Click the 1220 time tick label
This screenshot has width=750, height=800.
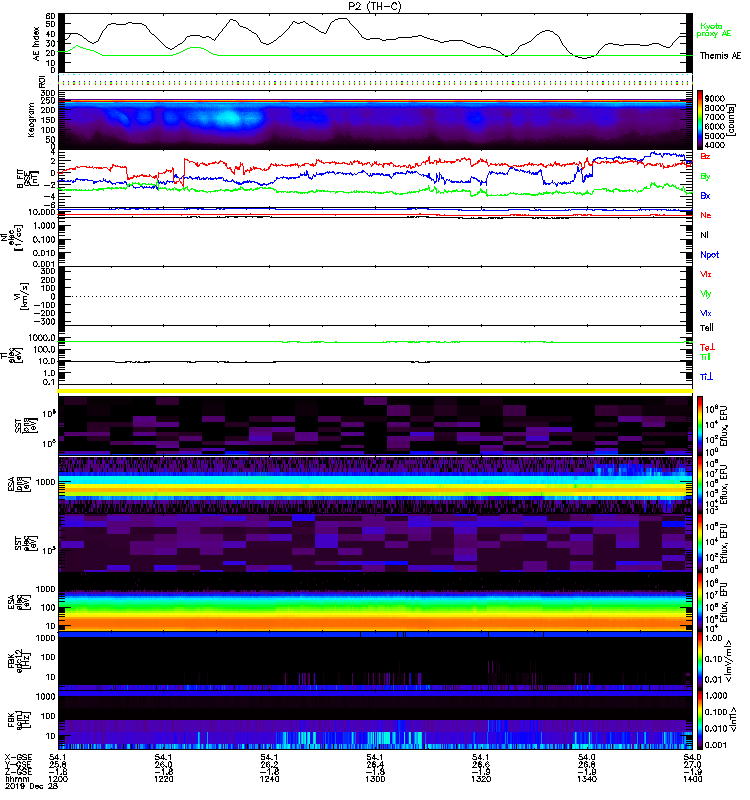pyautogui.click(x=164, y=779)
